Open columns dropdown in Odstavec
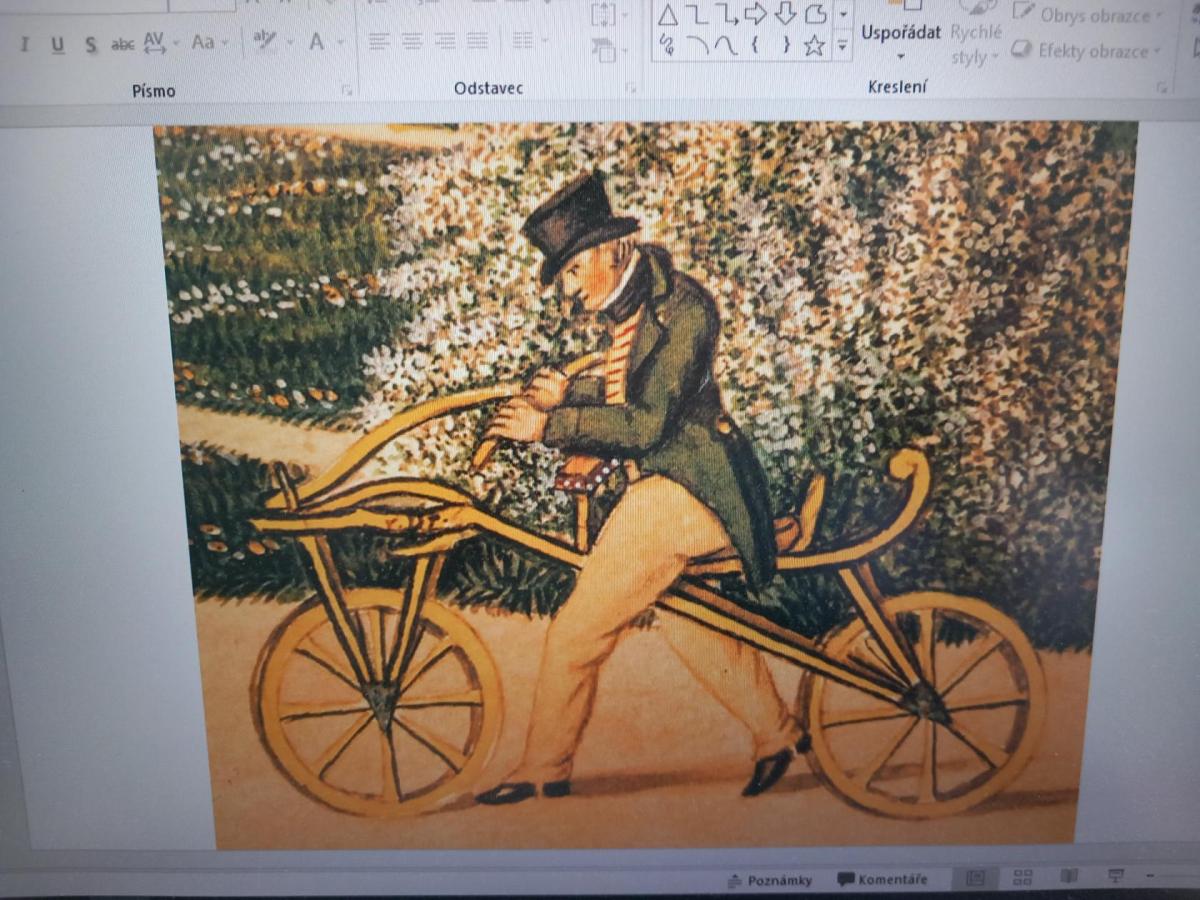This screenshot has width=1200, height=900. (528, 41)
